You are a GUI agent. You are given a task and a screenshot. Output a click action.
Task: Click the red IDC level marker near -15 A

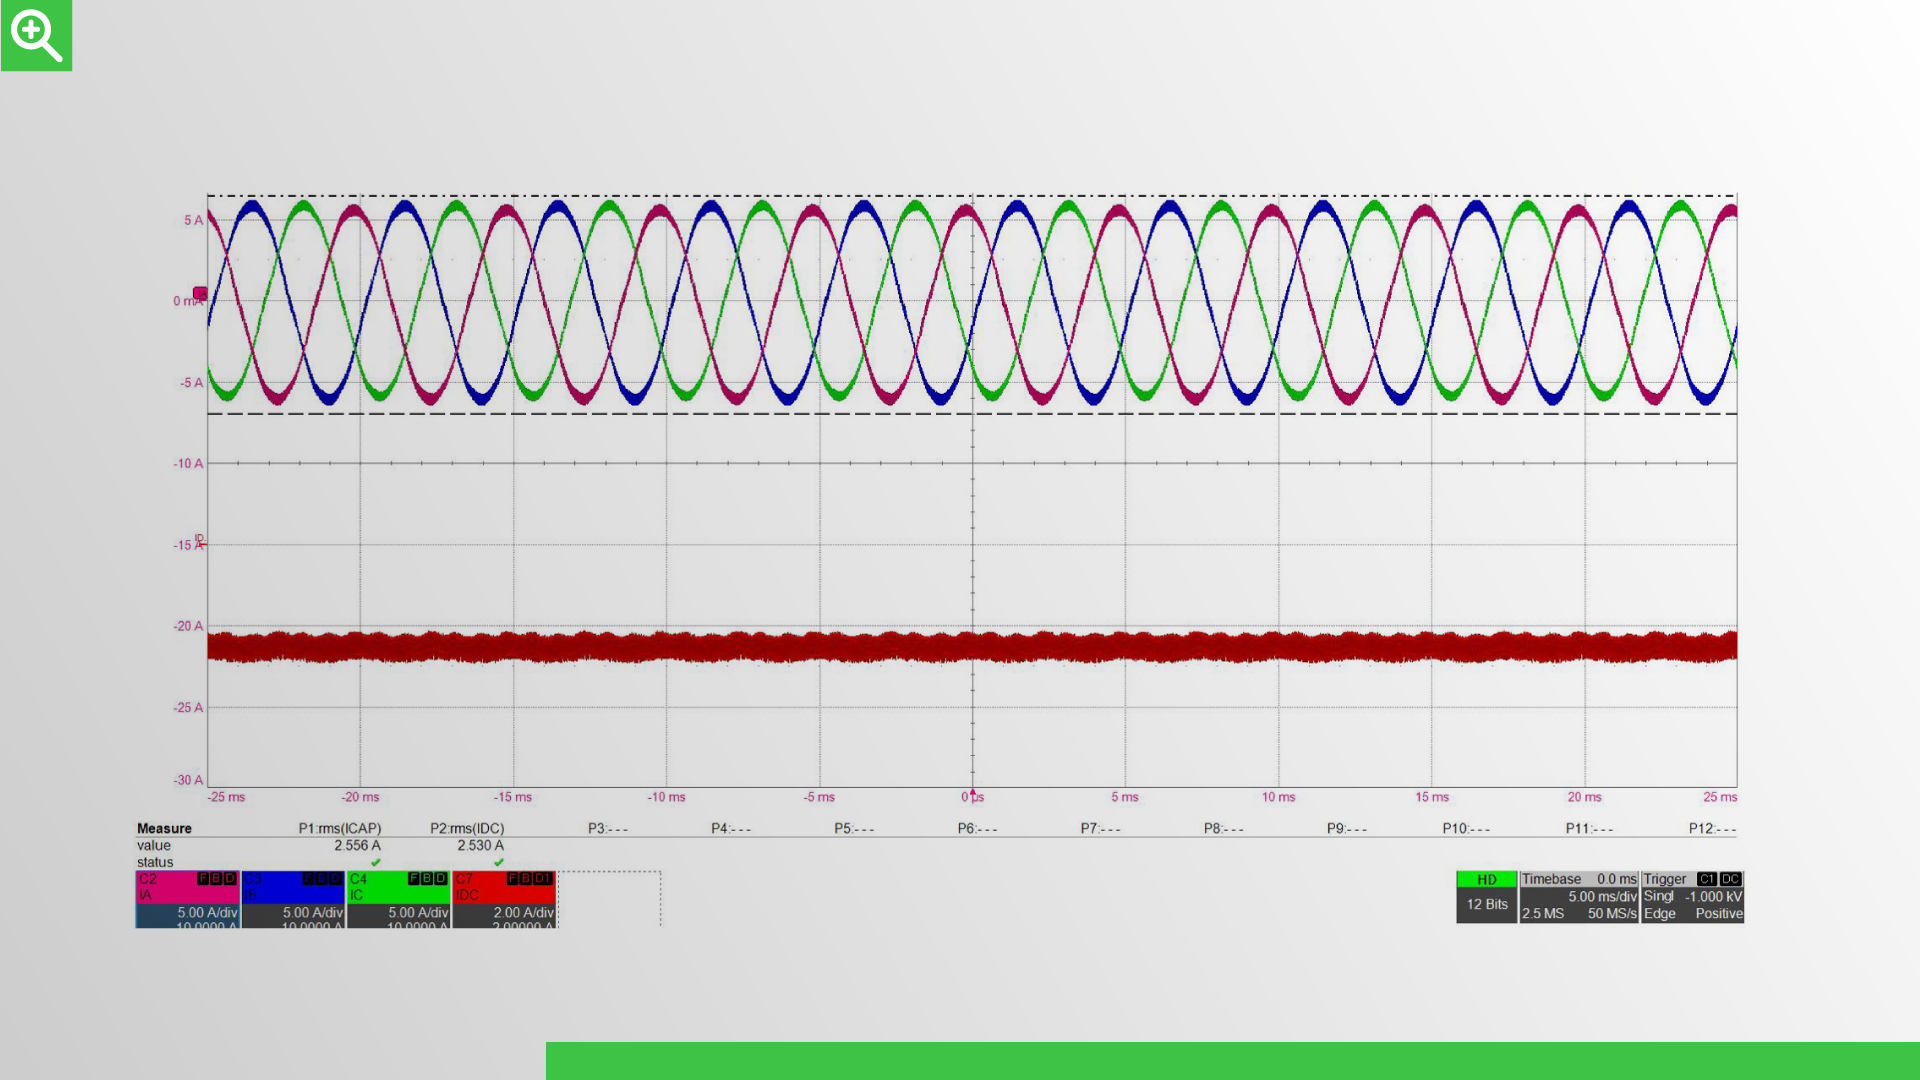pyautogui.click(x=200, y=542)
